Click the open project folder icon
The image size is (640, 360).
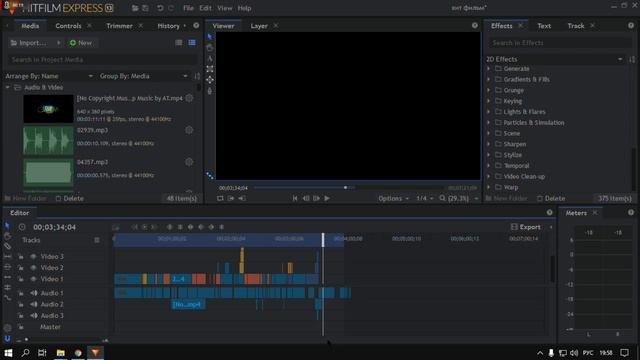135,8
